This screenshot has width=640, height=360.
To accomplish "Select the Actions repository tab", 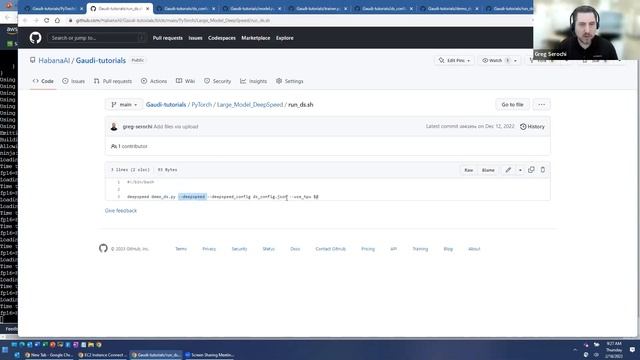I will pyautogui.click(x=154, y=81).
